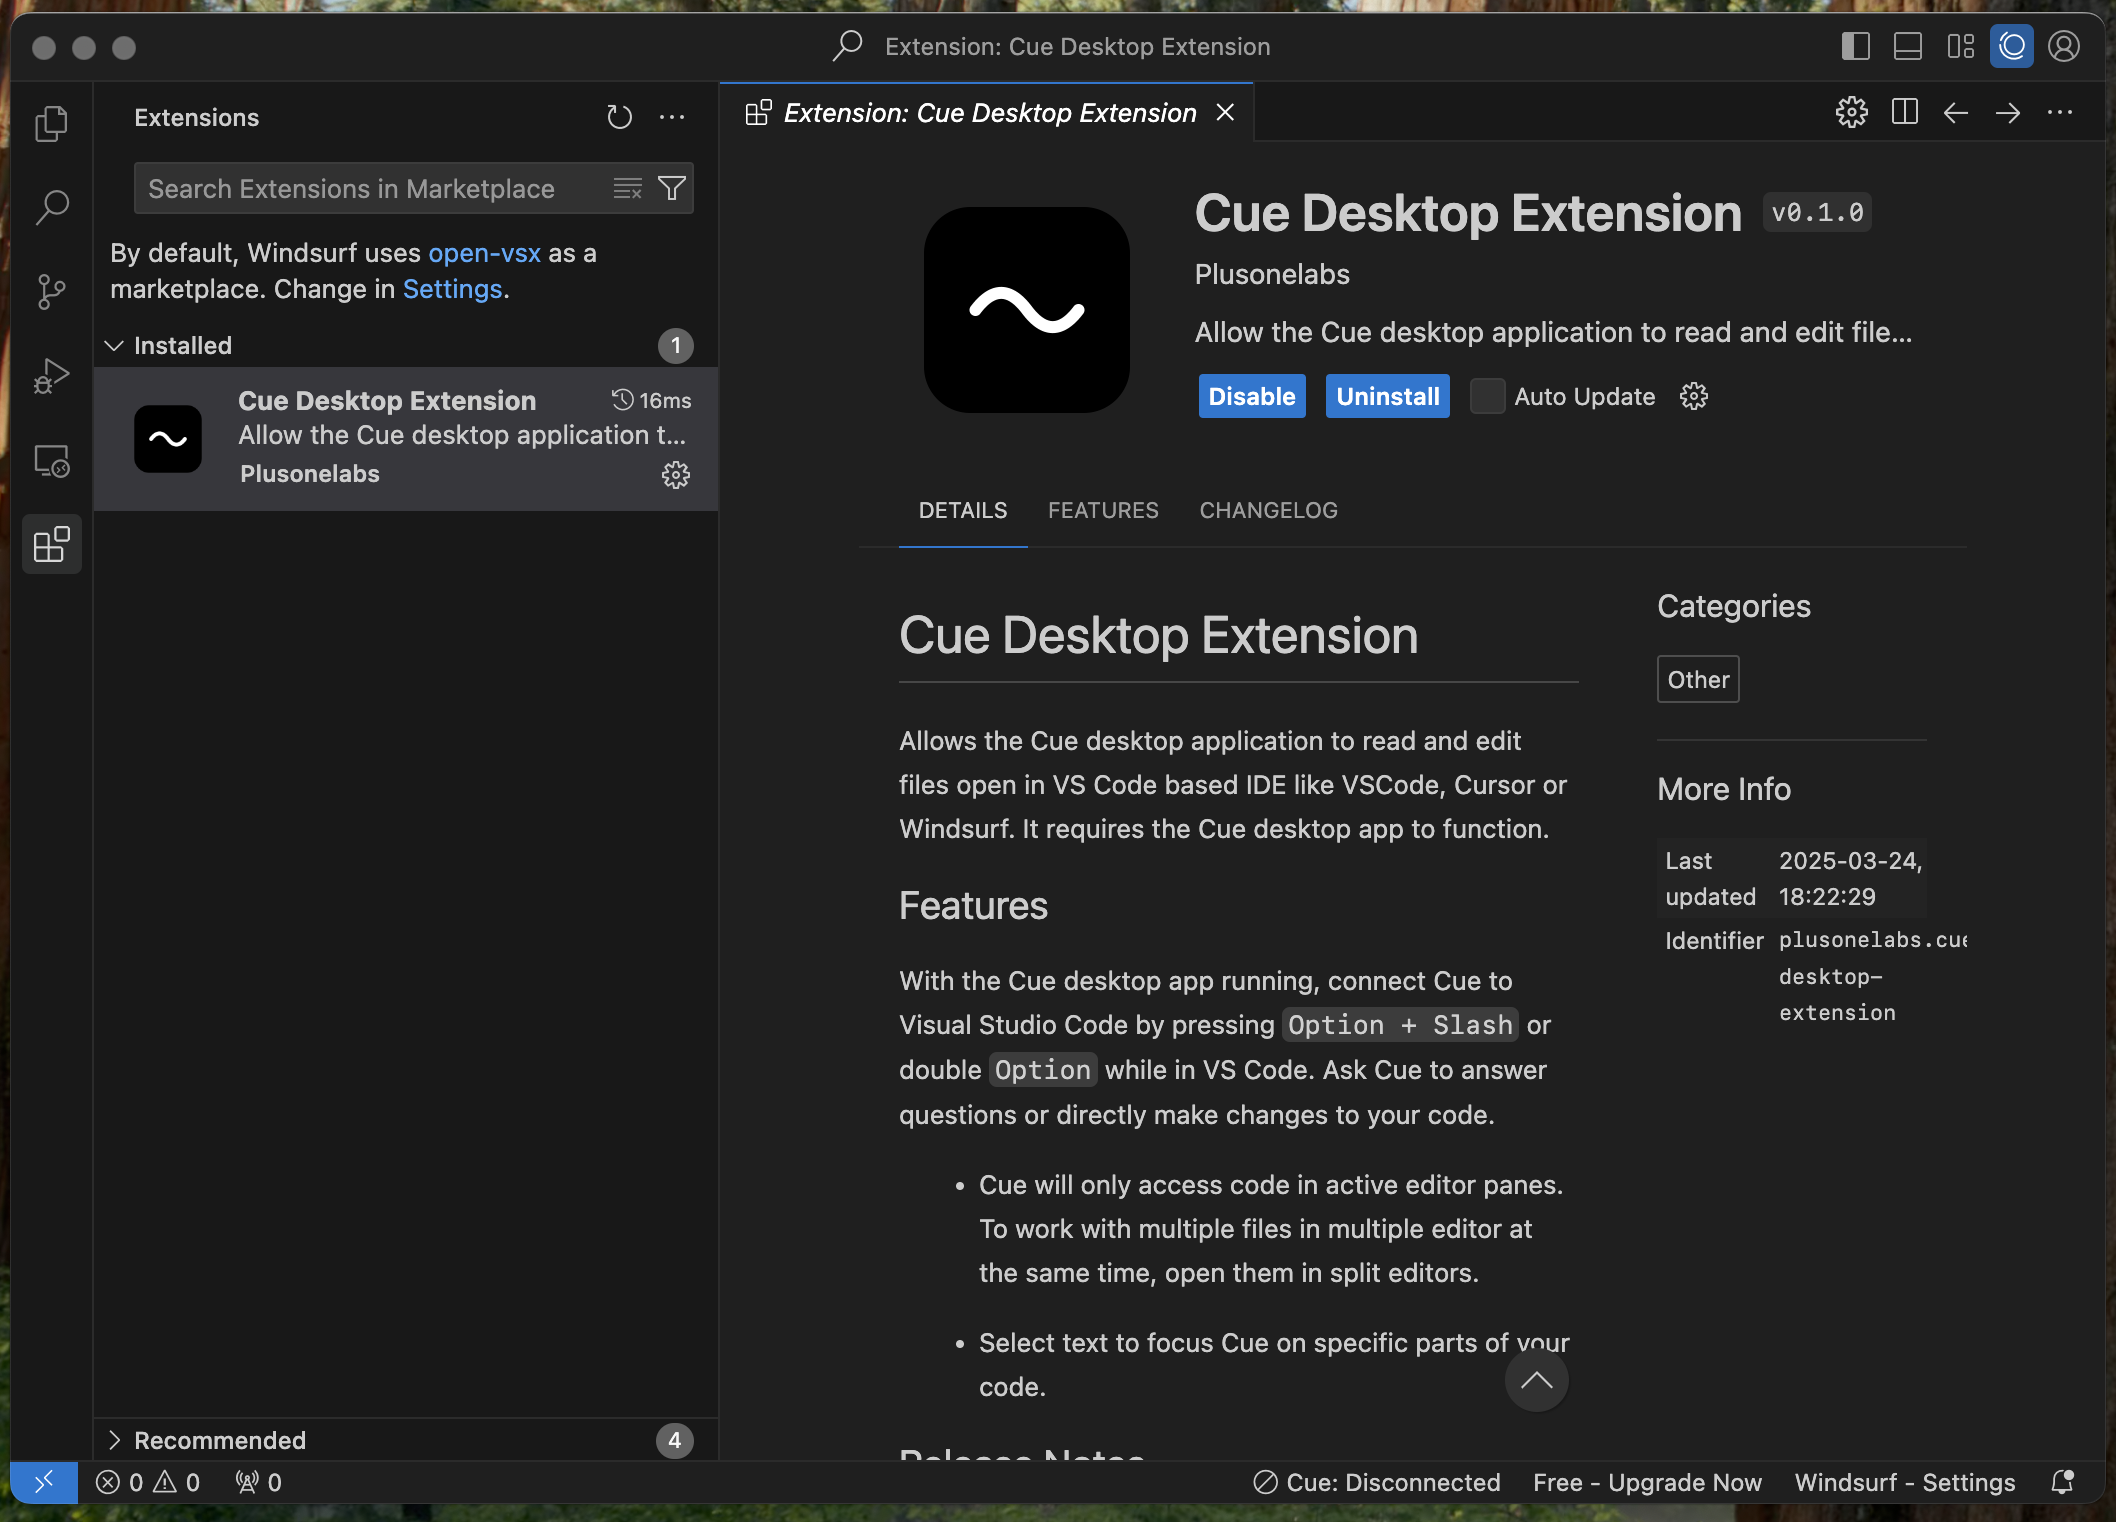Collapse the Installed extensions section

coord(114,345)
